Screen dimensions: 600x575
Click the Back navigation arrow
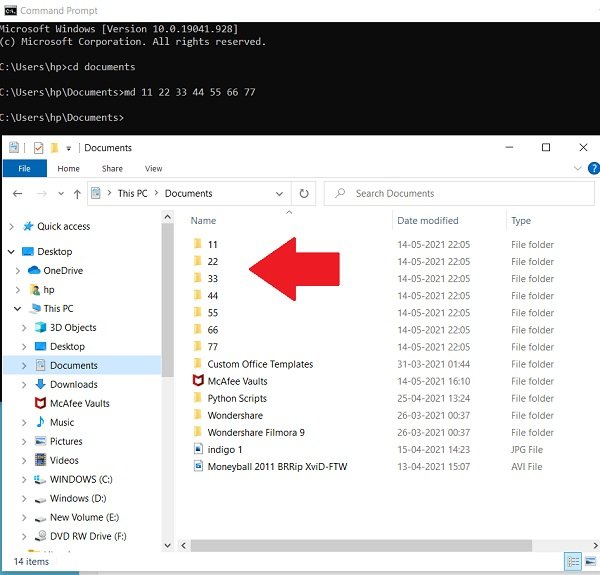click(x=18, y=194)
